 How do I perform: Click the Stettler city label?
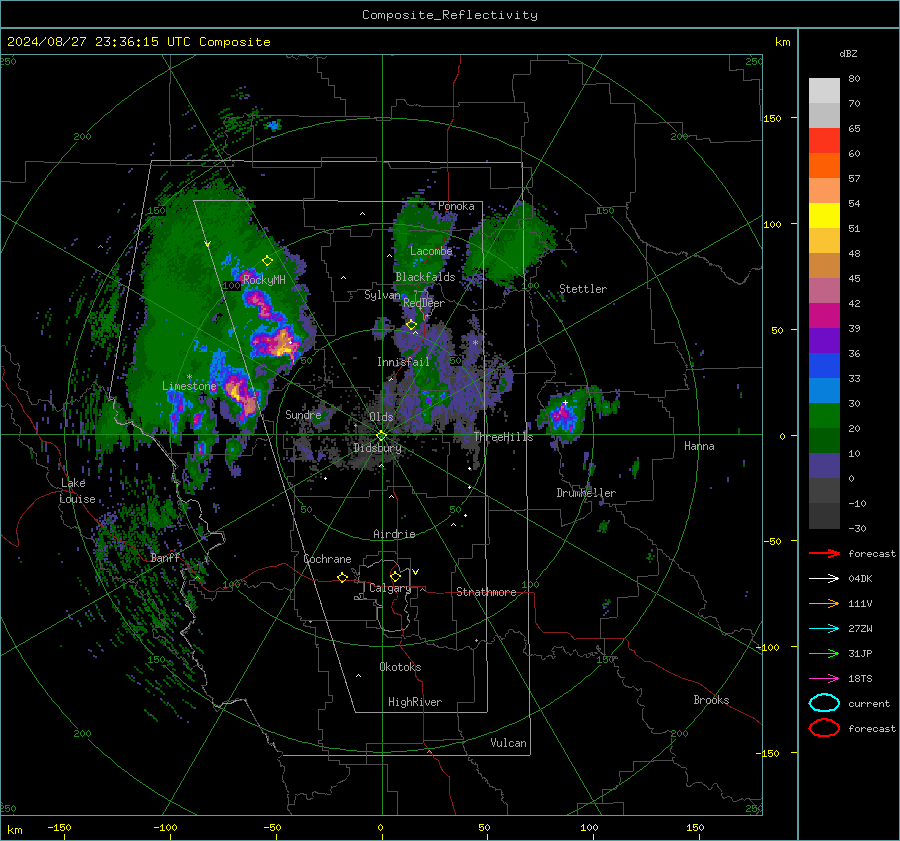(583, 289)
